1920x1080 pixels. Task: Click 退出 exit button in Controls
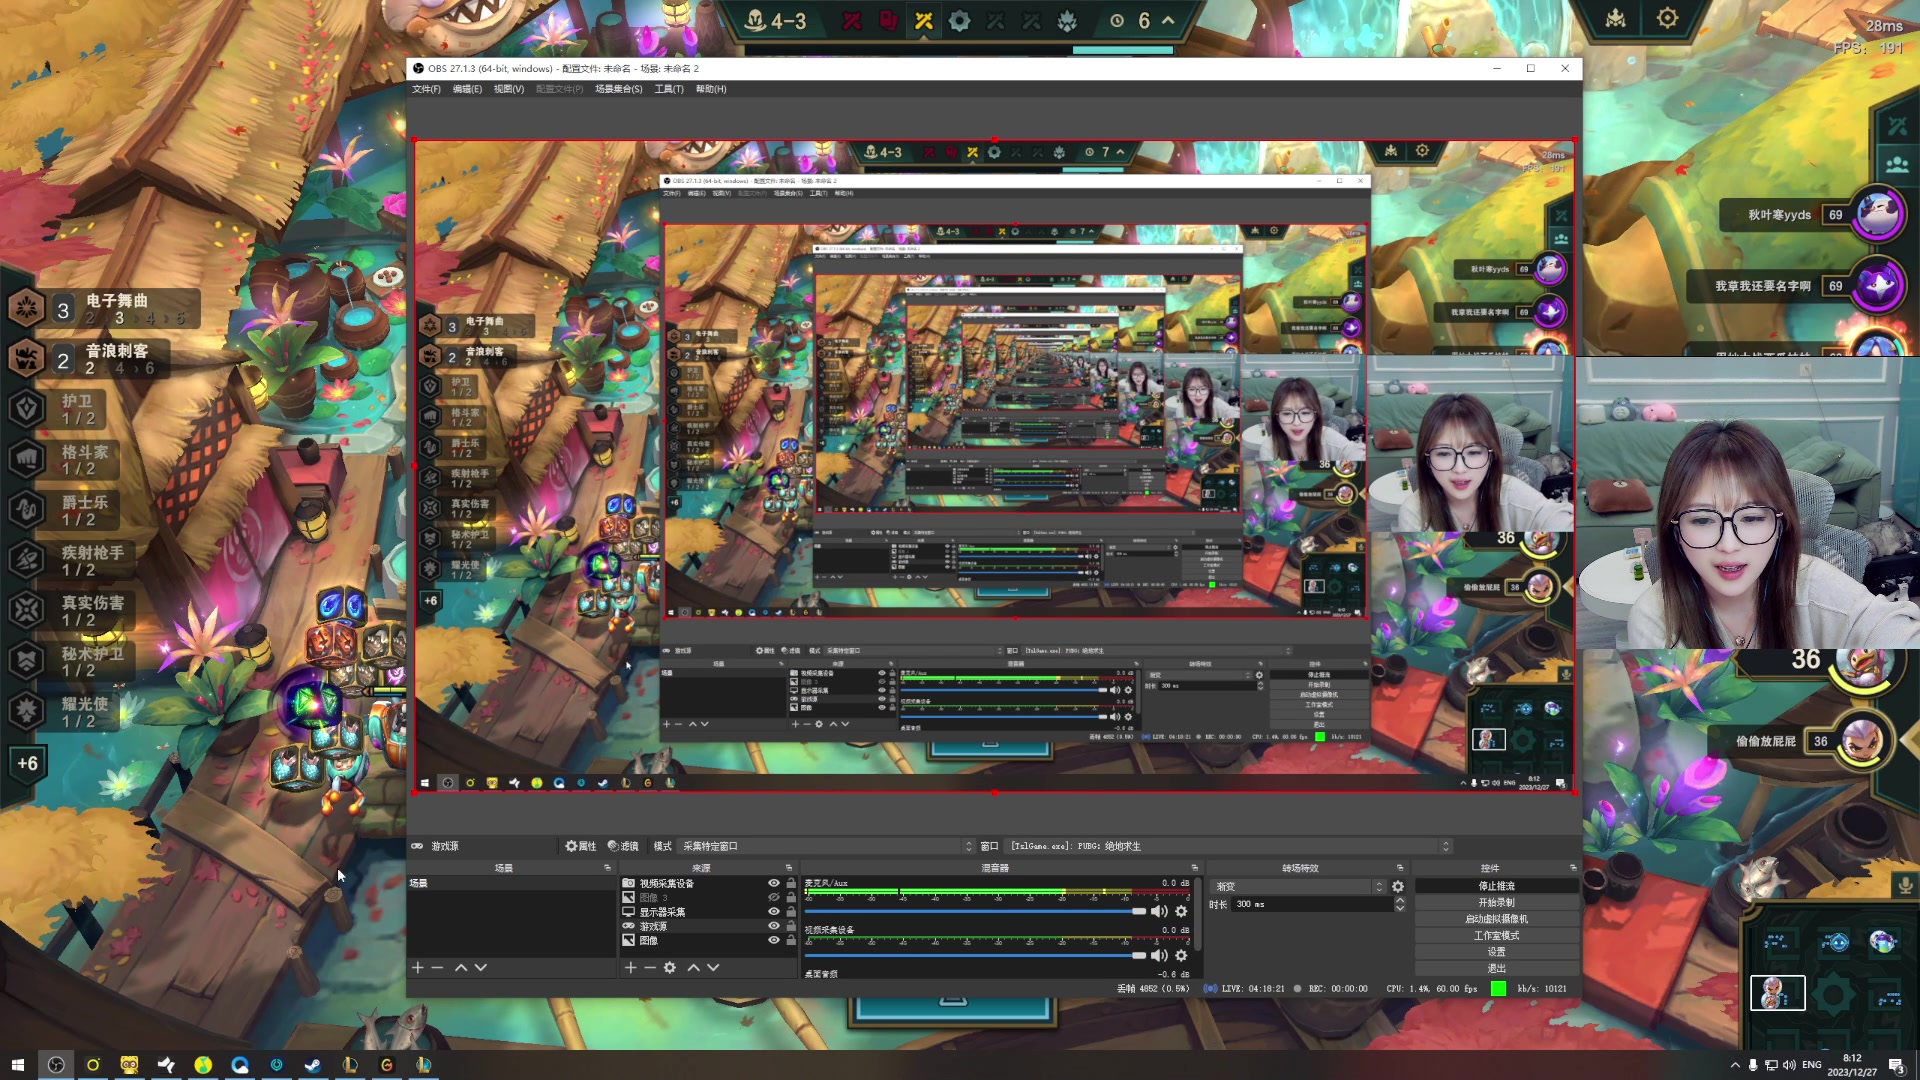point(1496,968)
